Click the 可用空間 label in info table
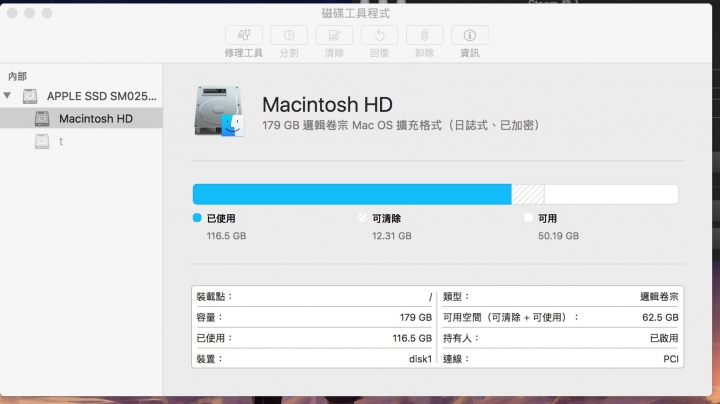 coord(511,317)
